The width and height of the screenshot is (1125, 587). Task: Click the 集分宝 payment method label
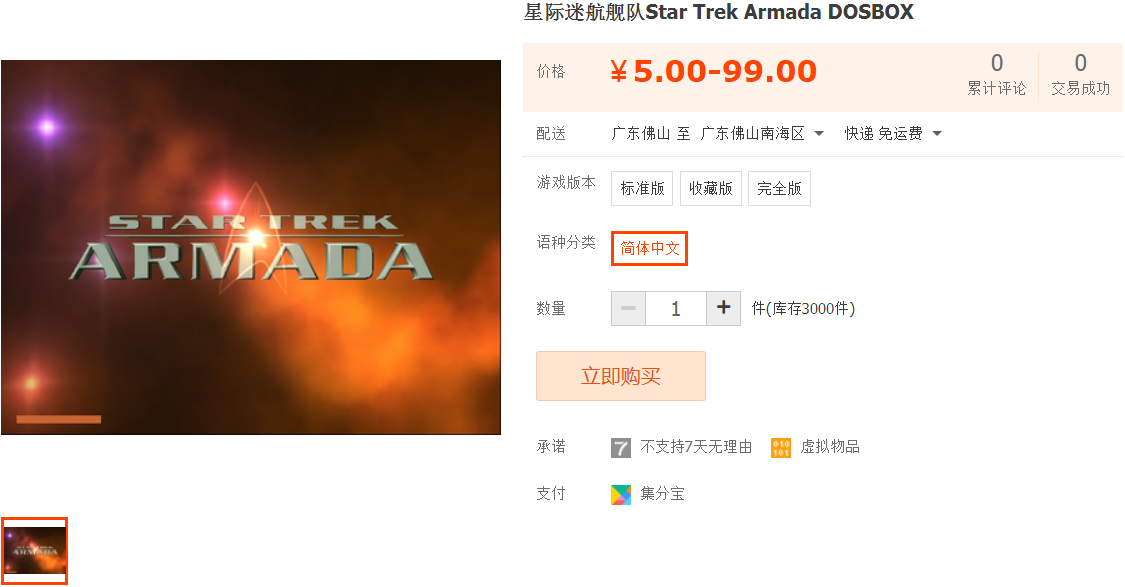click(x=662, y=494)
